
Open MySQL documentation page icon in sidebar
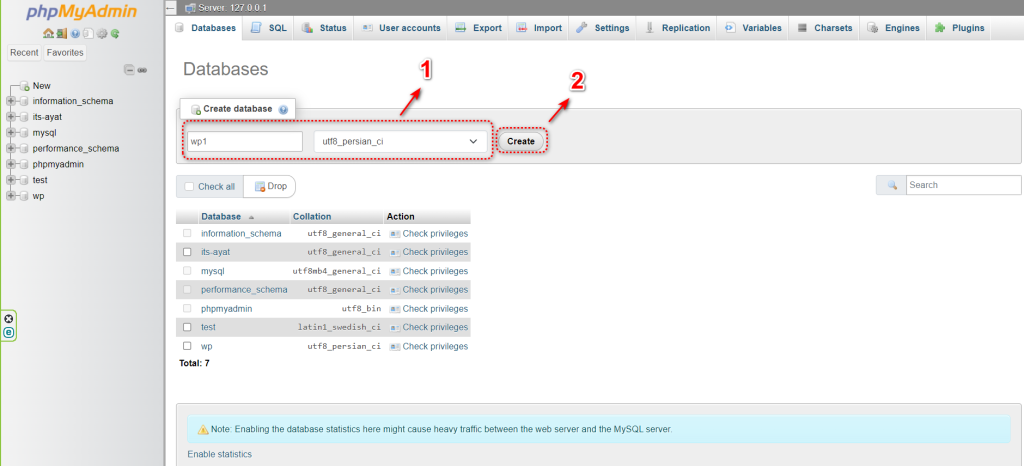88,33
